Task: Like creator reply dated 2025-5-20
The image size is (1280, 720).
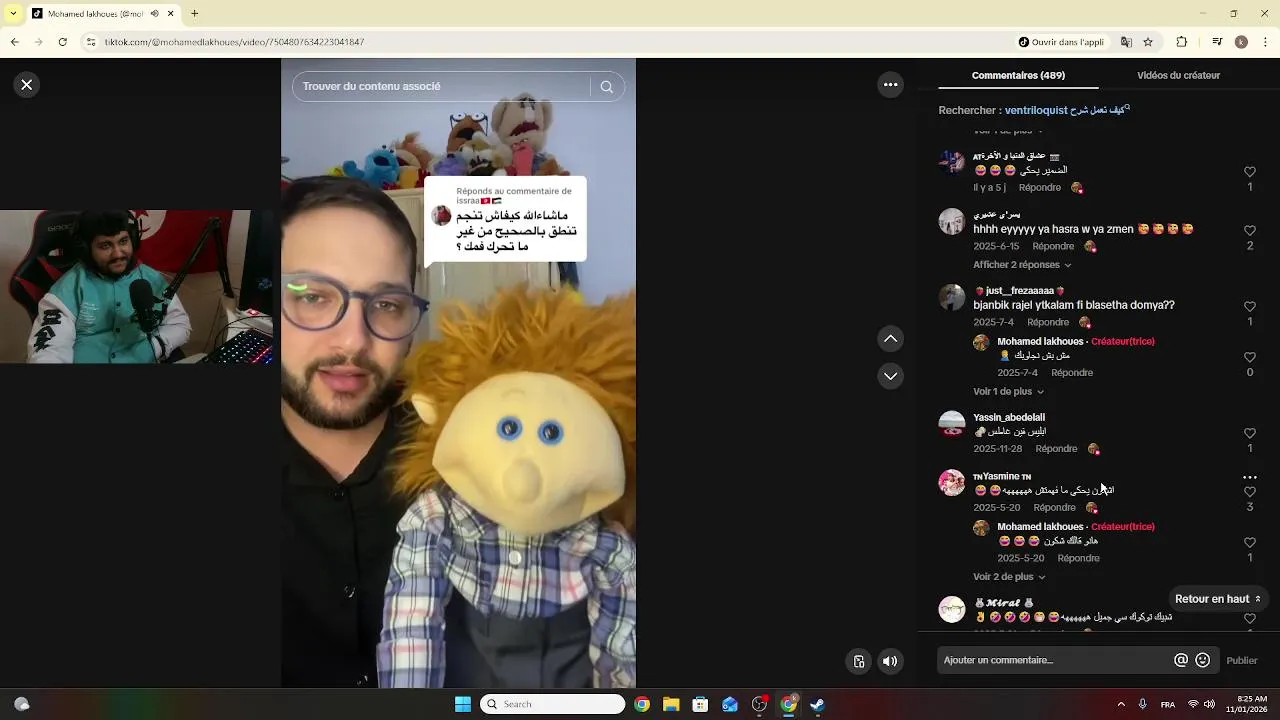Action: click(1250, 543)
